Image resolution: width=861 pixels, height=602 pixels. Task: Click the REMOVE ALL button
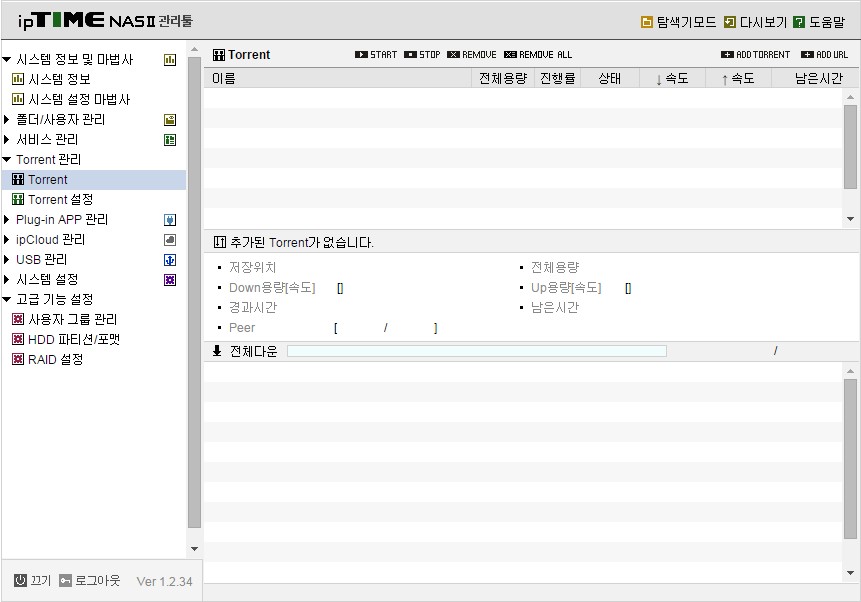pos(538,55)
